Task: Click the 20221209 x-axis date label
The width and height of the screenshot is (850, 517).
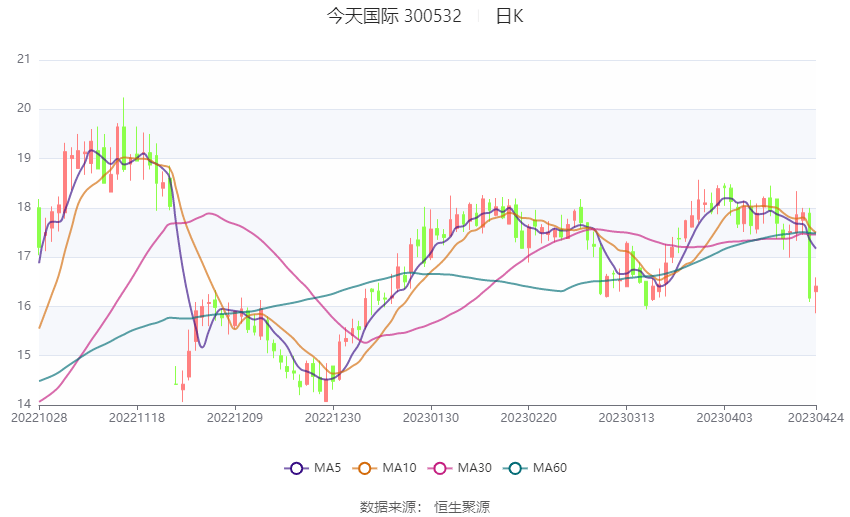Action: (235, 418)
